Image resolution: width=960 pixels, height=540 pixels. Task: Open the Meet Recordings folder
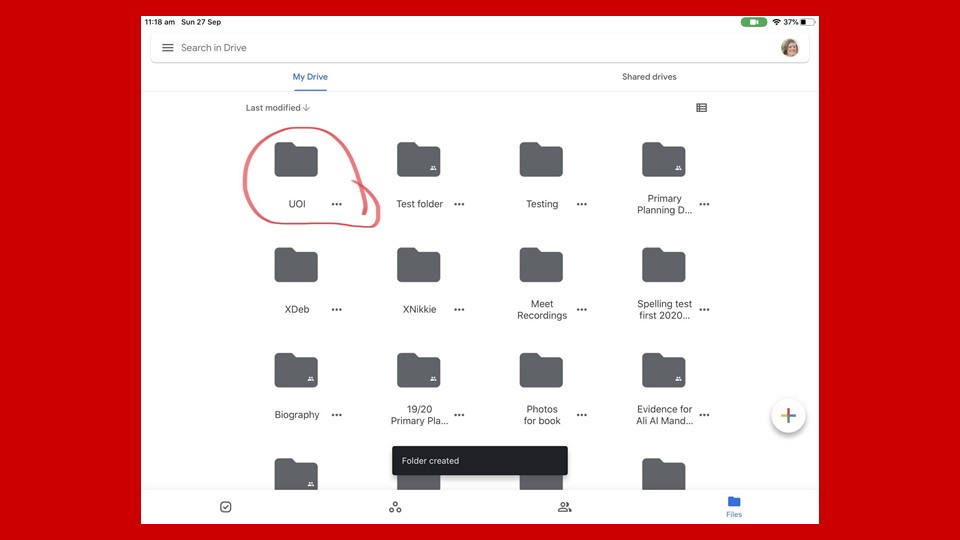(541, 266)
